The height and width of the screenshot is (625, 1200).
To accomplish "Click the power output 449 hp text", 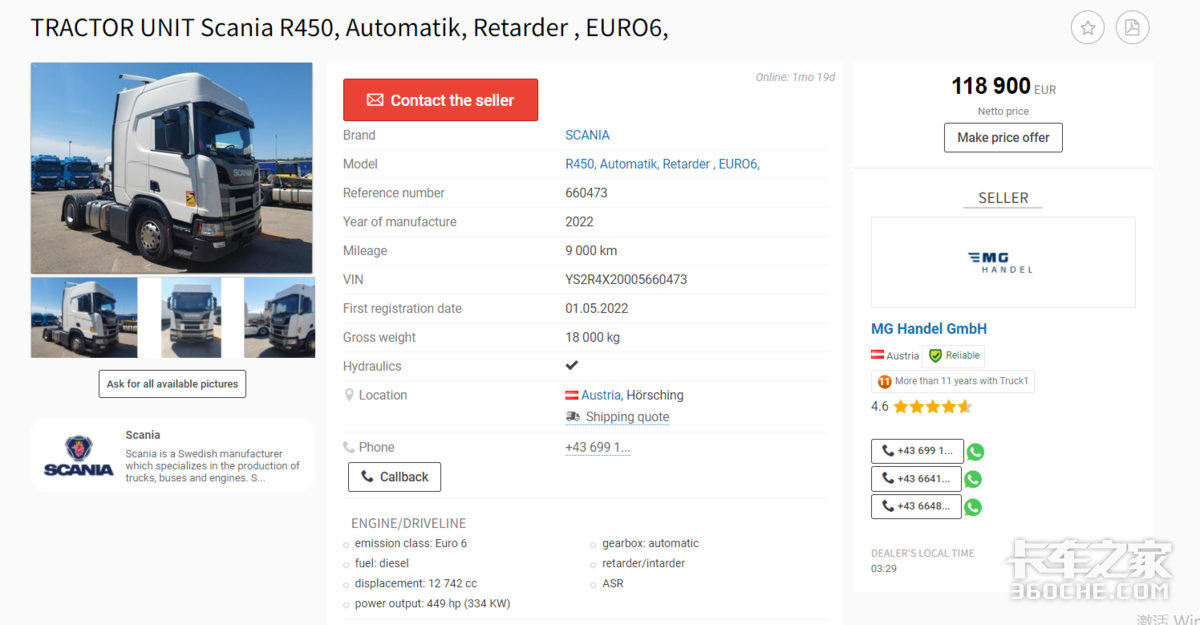I will tap(432, 604).
